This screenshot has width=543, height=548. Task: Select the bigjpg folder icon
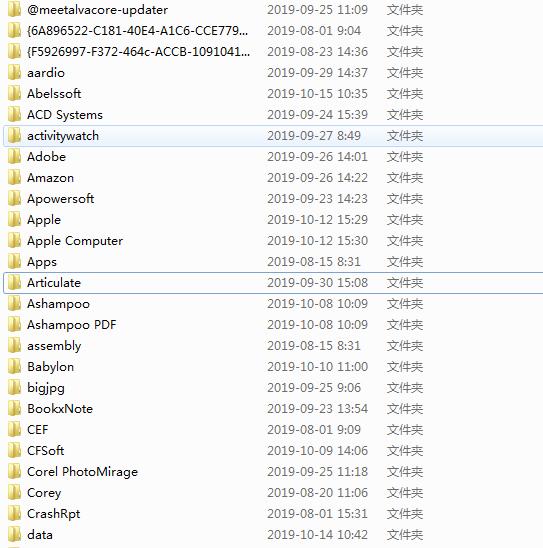[x=14, y=388]
